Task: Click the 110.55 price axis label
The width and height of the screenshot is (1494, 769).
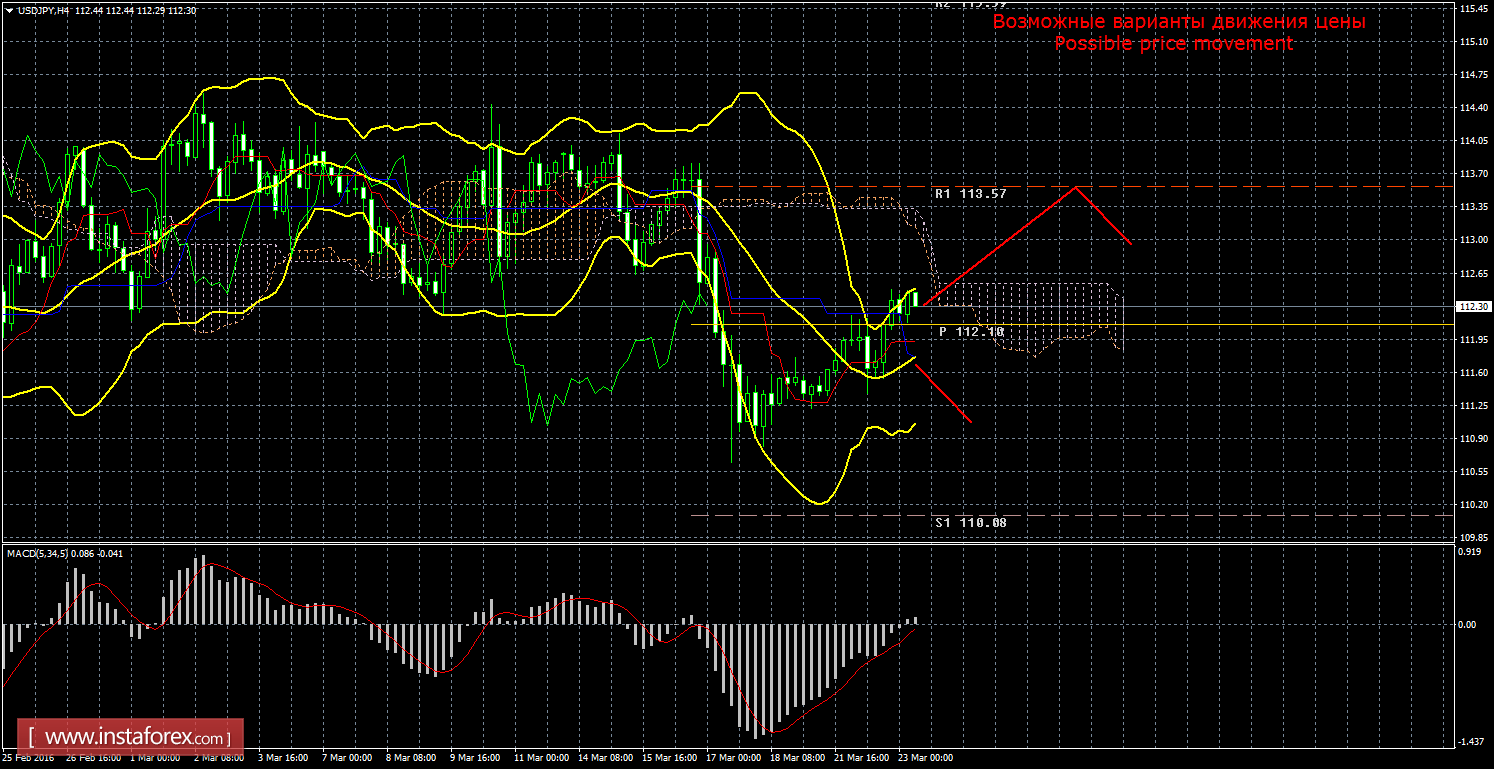Action: coord(1474,472)
